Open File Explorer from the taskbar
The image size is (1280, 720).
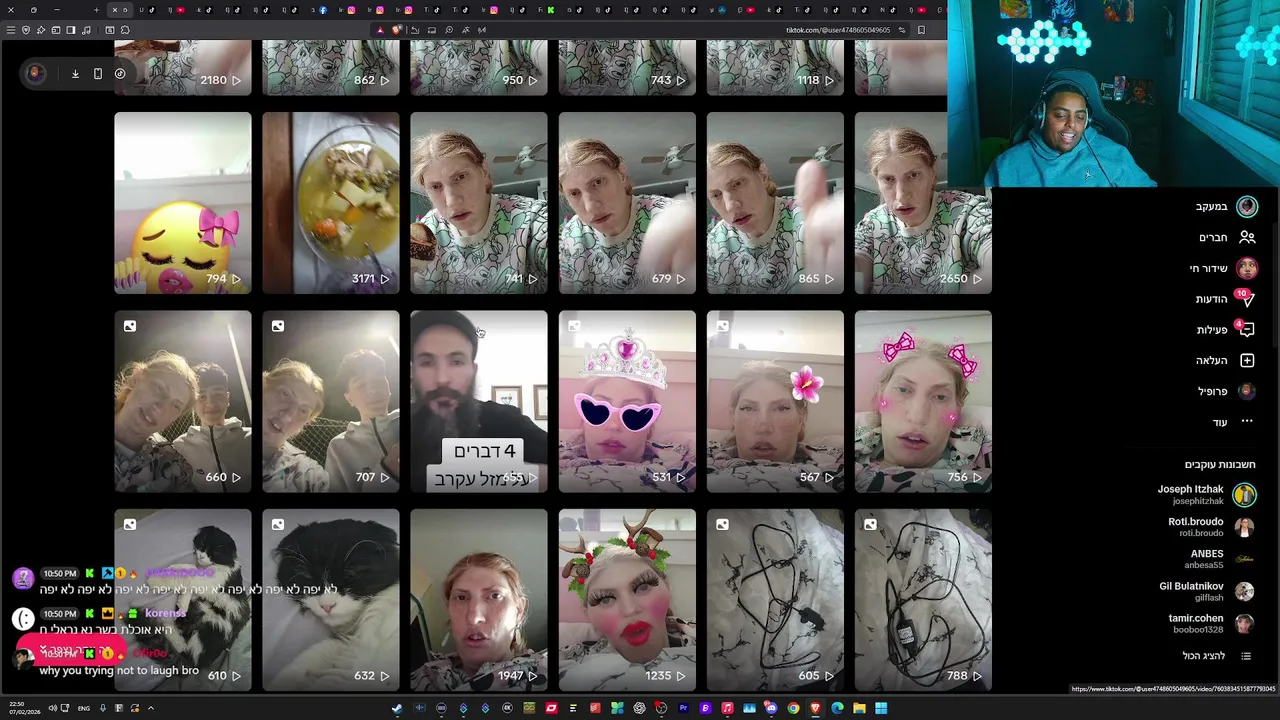pos(859,708)
